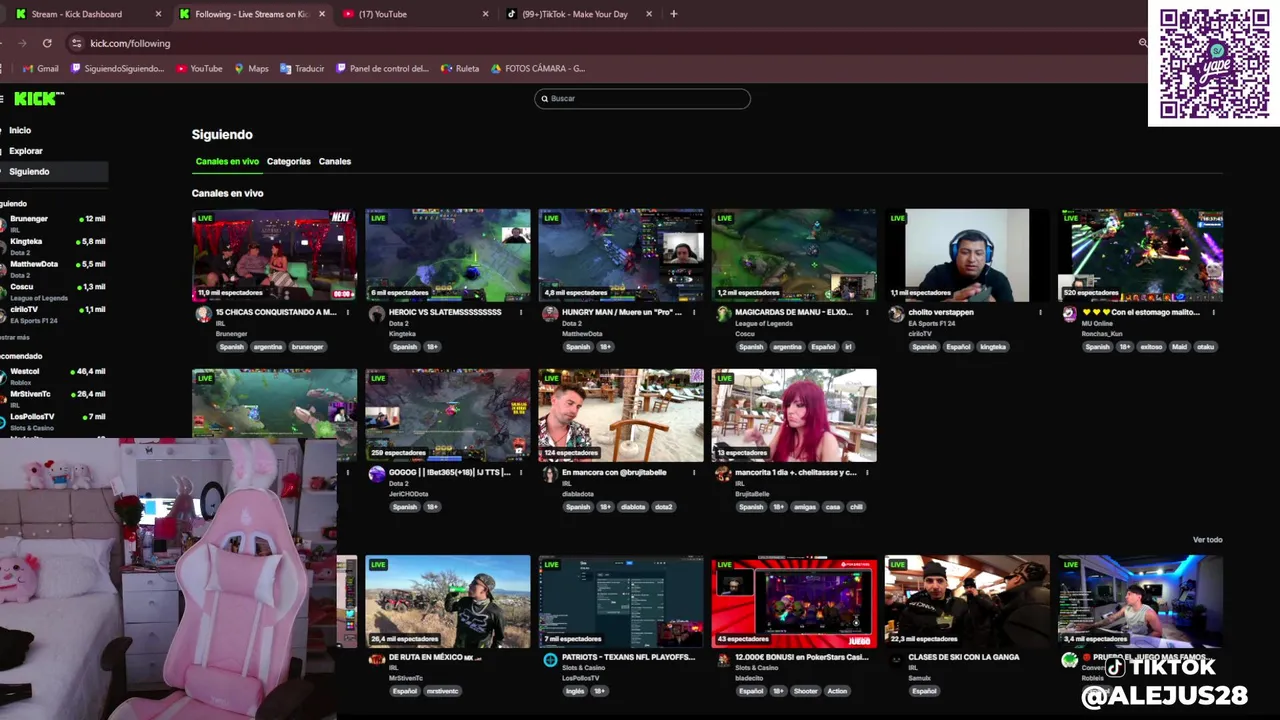Click the avatar next to HUNGRY MAN stream
The image size is (1280, 720).
click(x=550, y=314)
